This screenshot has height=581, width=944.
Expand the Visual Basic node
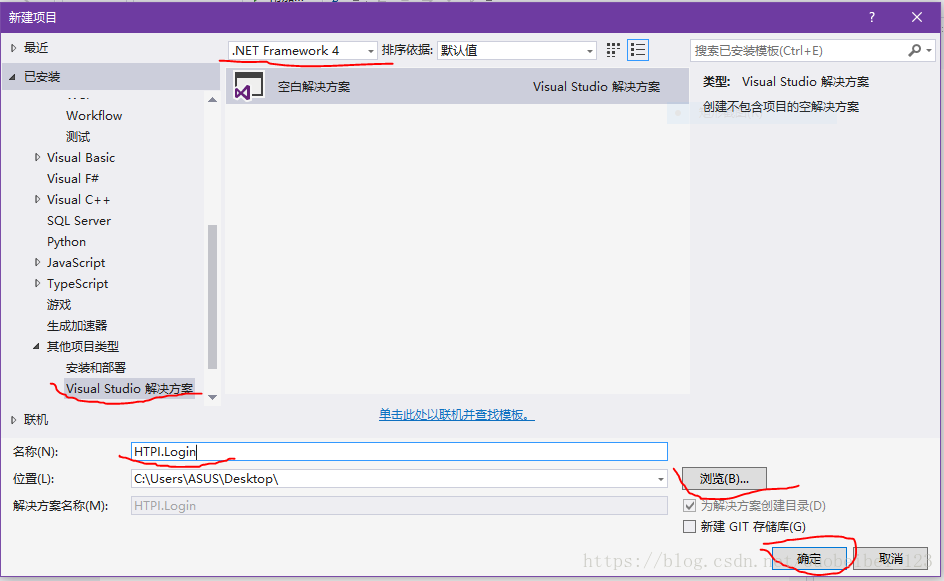tap(37, 157)
